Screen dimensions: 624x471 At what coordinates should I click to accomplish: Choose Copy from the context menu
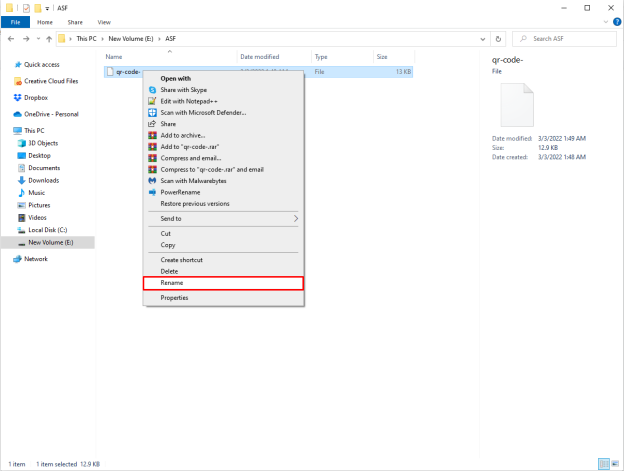223,245
